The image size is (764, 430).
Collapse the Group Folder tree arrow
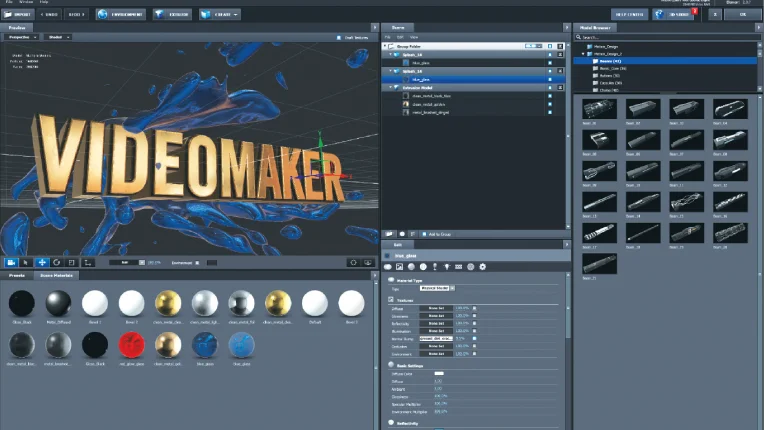(385, 46)
